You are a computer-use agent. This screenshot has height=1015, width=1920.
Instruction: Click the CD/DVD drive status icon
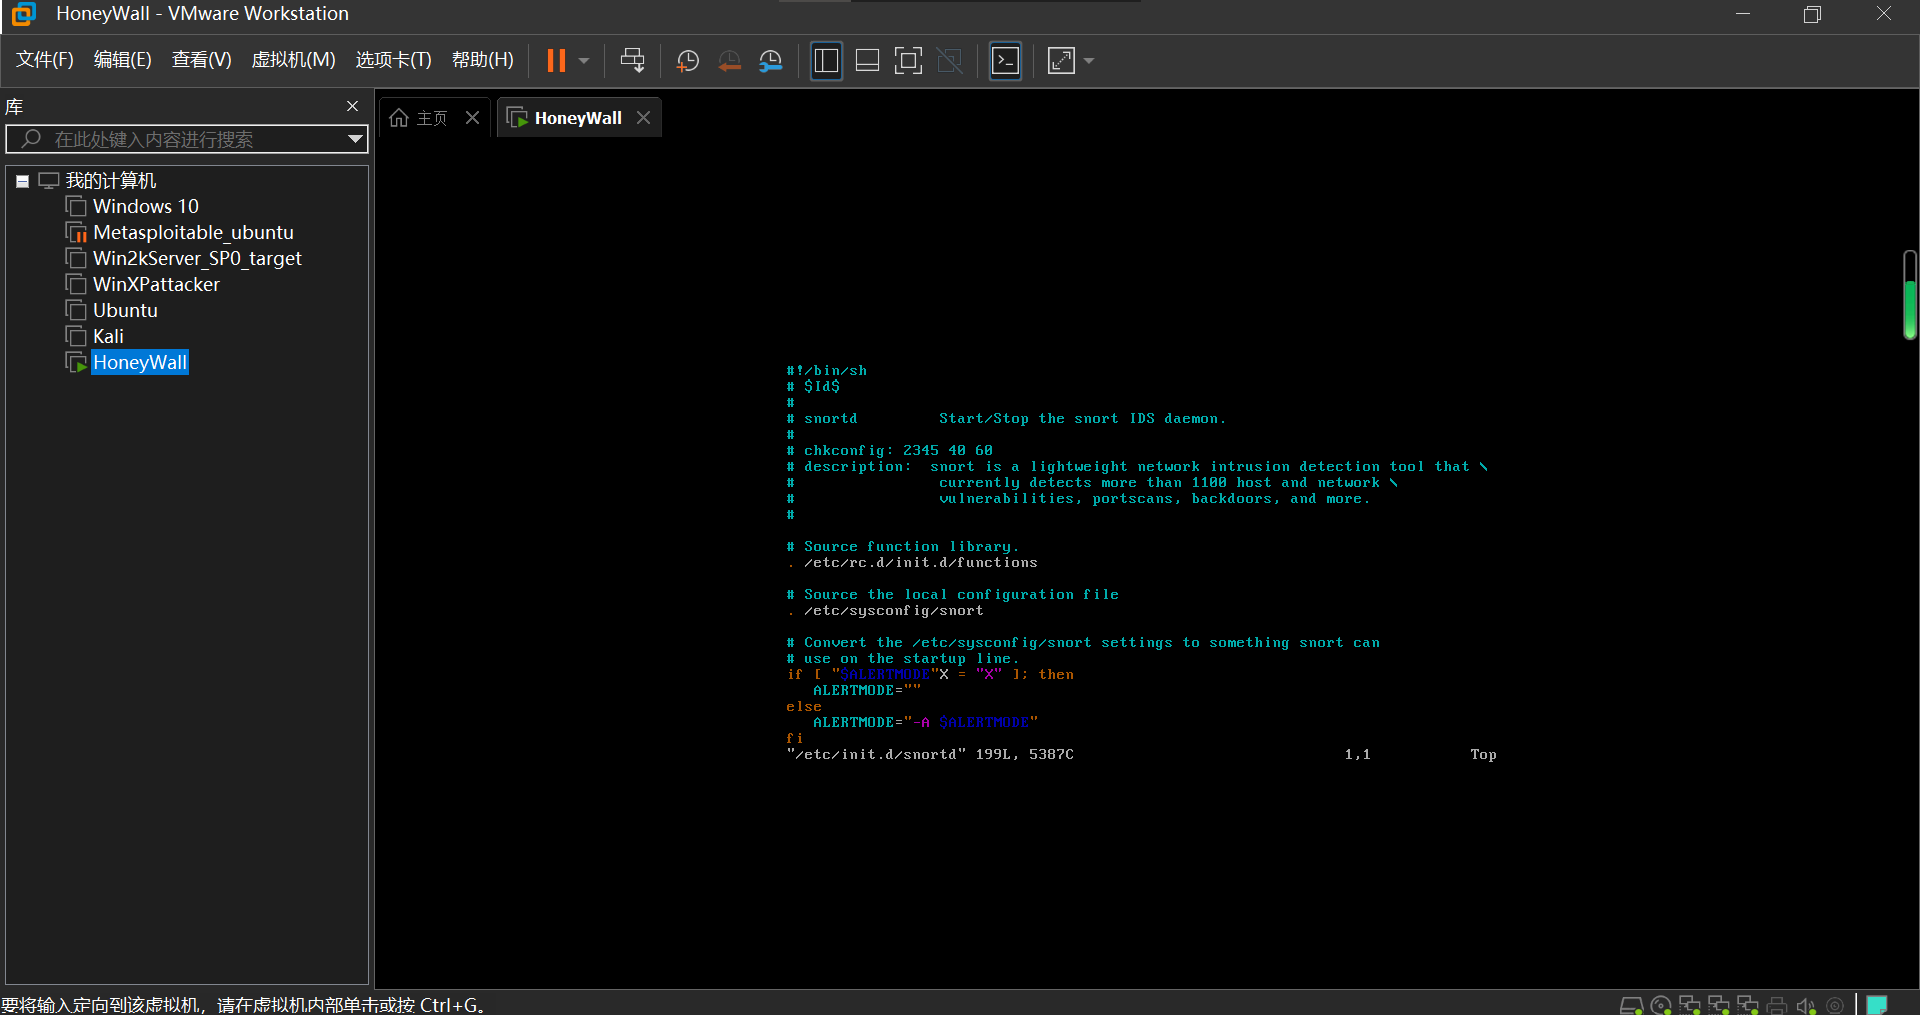pyautogui.click(x=1661, y=1005)
